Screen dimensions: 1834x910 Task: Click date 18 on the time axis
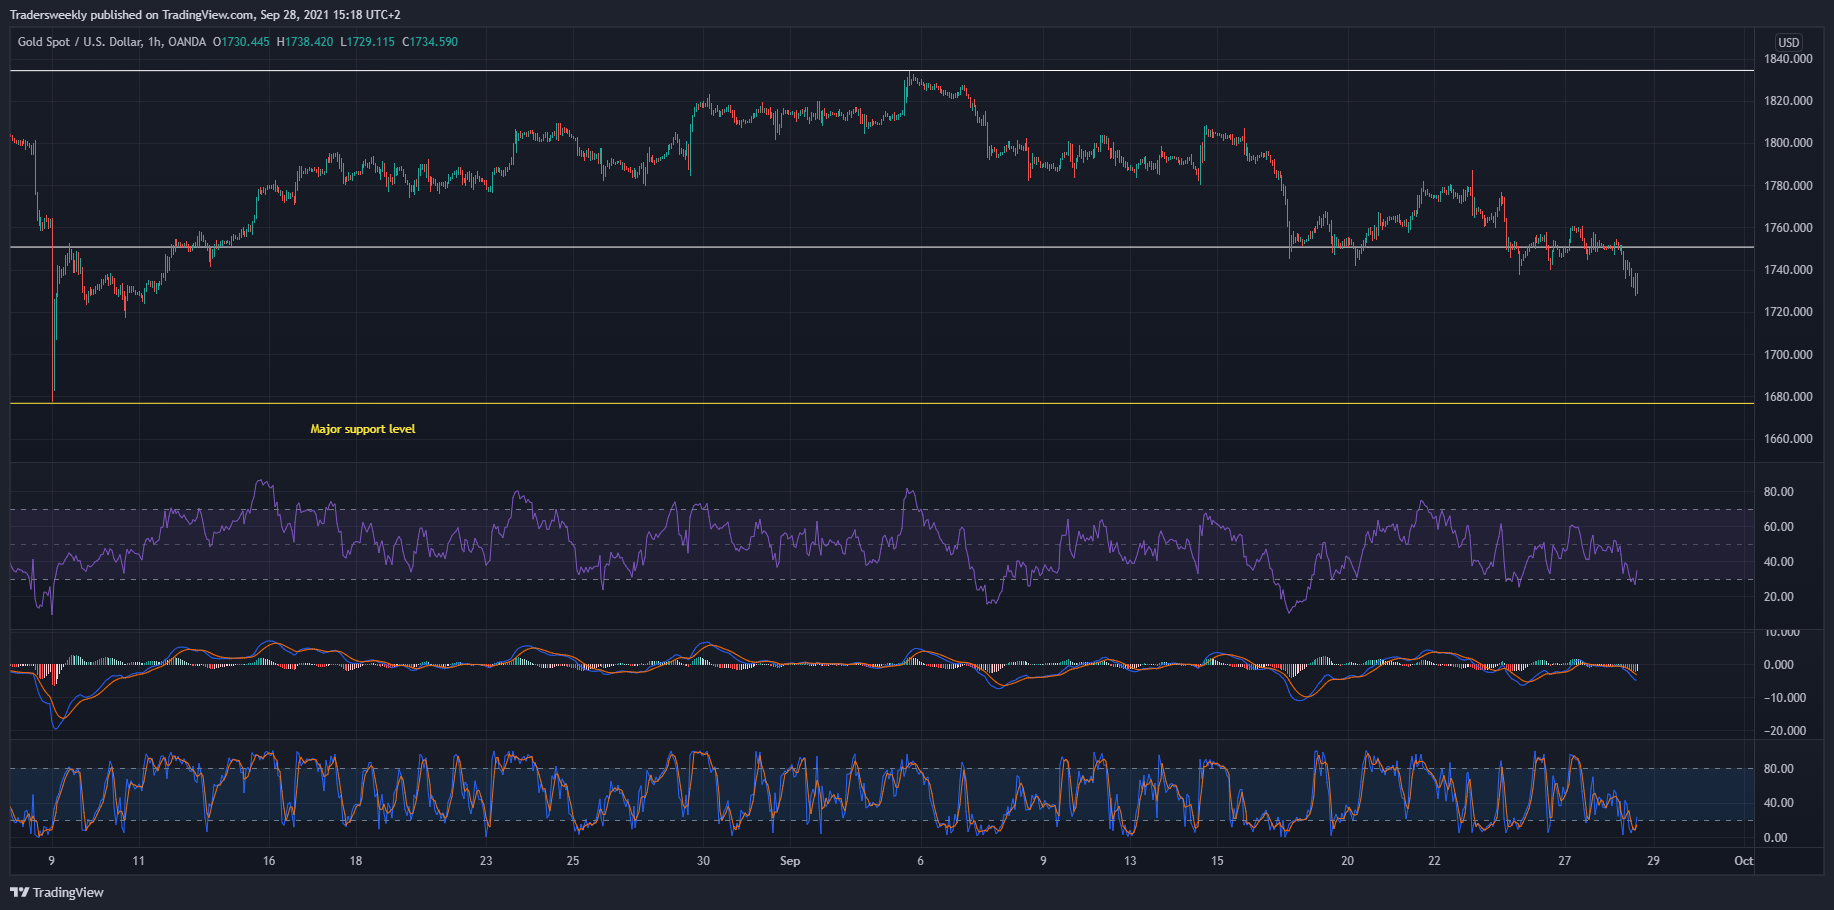tap(356, 861)
